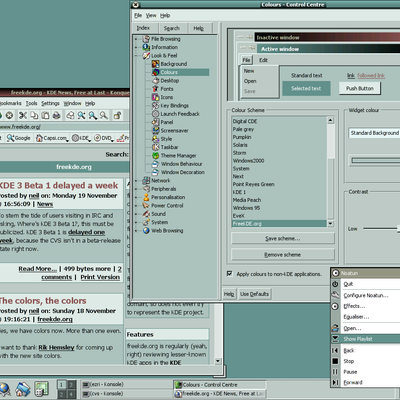
Task: Open the View menu in Control Centre
Action: click(151, 15)
